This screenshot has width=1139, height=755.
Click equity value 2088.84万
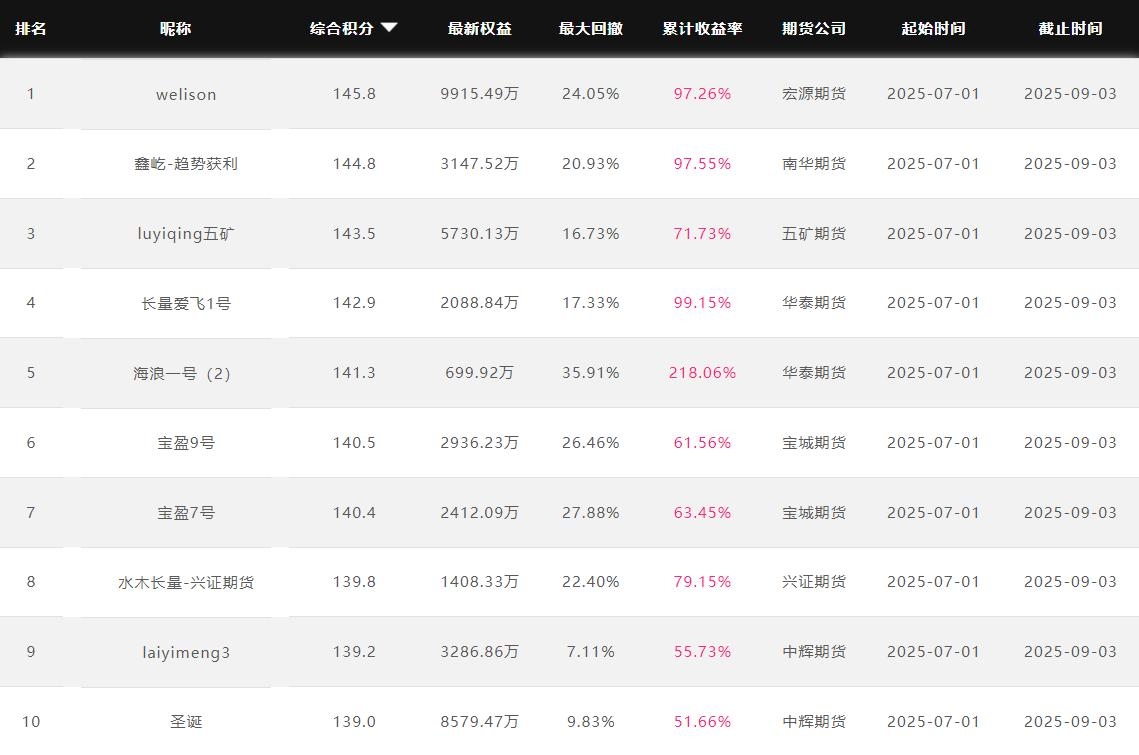(479, 302)
